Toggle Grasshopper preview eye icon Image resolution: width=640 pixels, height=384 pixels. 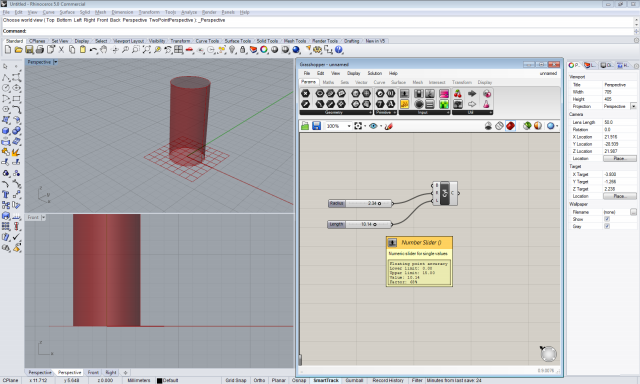373,126
